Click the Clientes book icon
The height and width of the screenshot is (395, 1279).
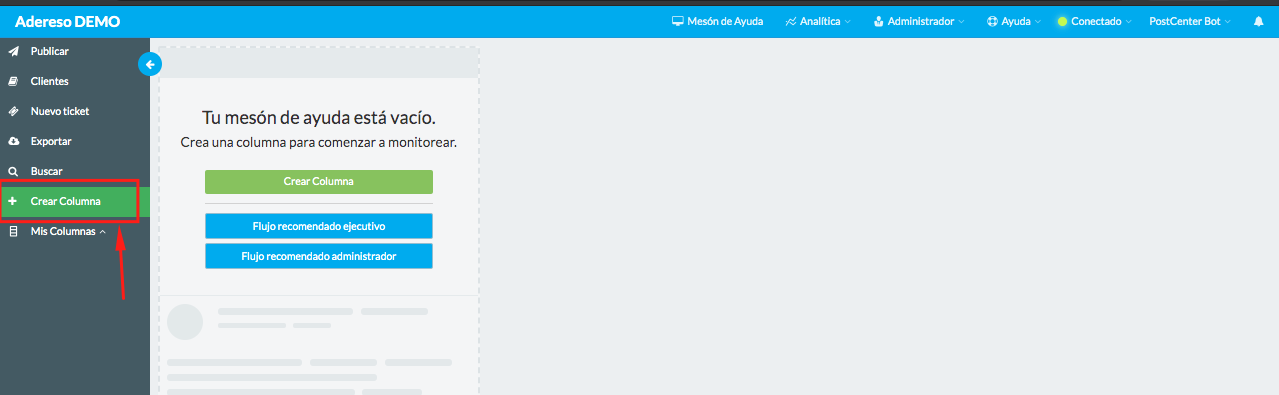point(13,81)
